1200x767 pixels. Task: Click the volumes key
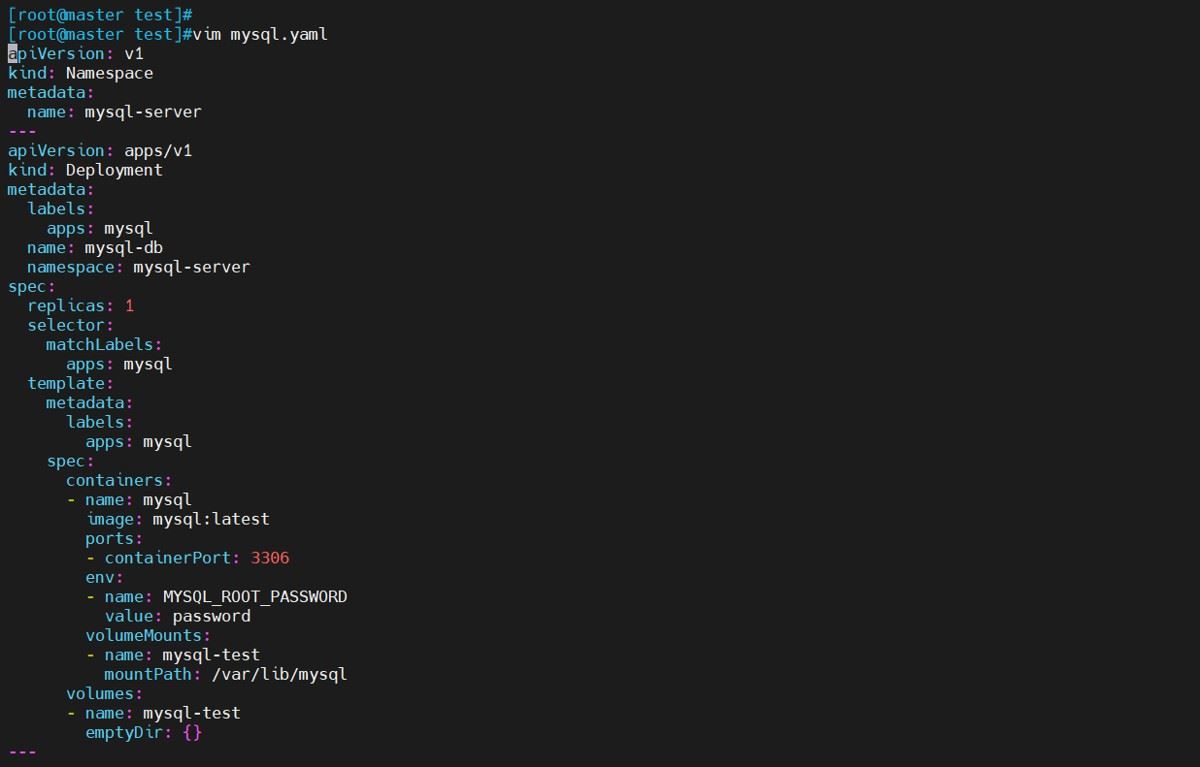pos(104,693)
